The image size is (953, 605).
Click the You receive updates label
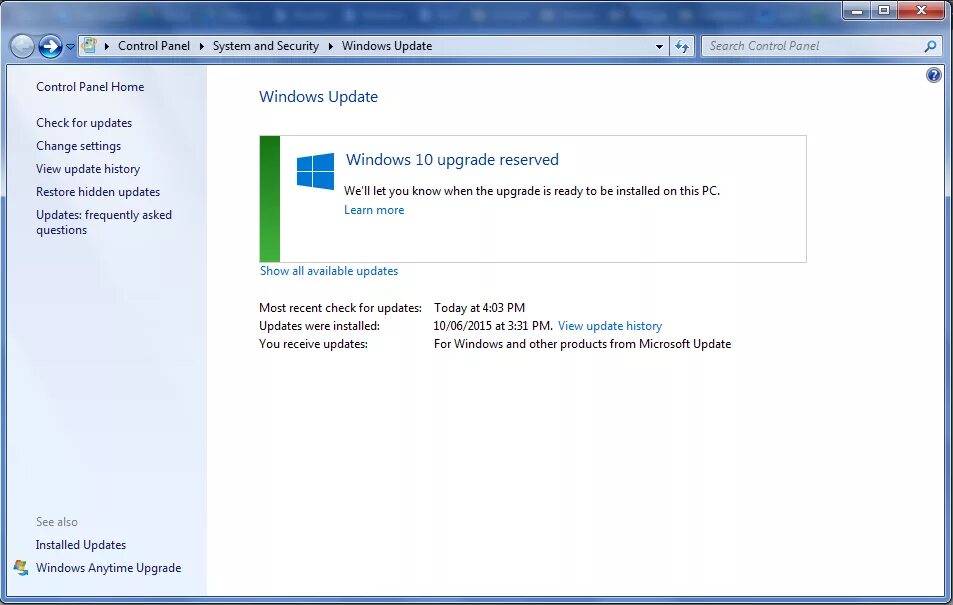[314, 344]
